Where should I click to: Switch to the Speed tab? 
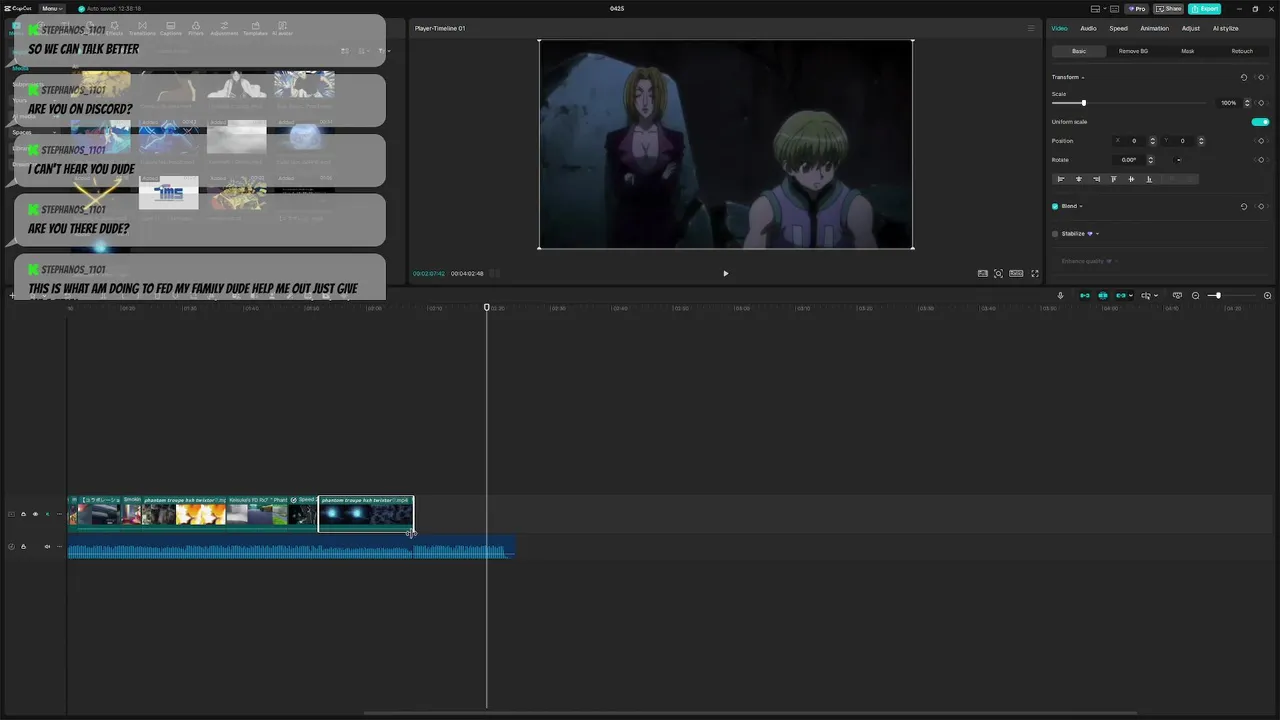click(x=1118, y=28)
